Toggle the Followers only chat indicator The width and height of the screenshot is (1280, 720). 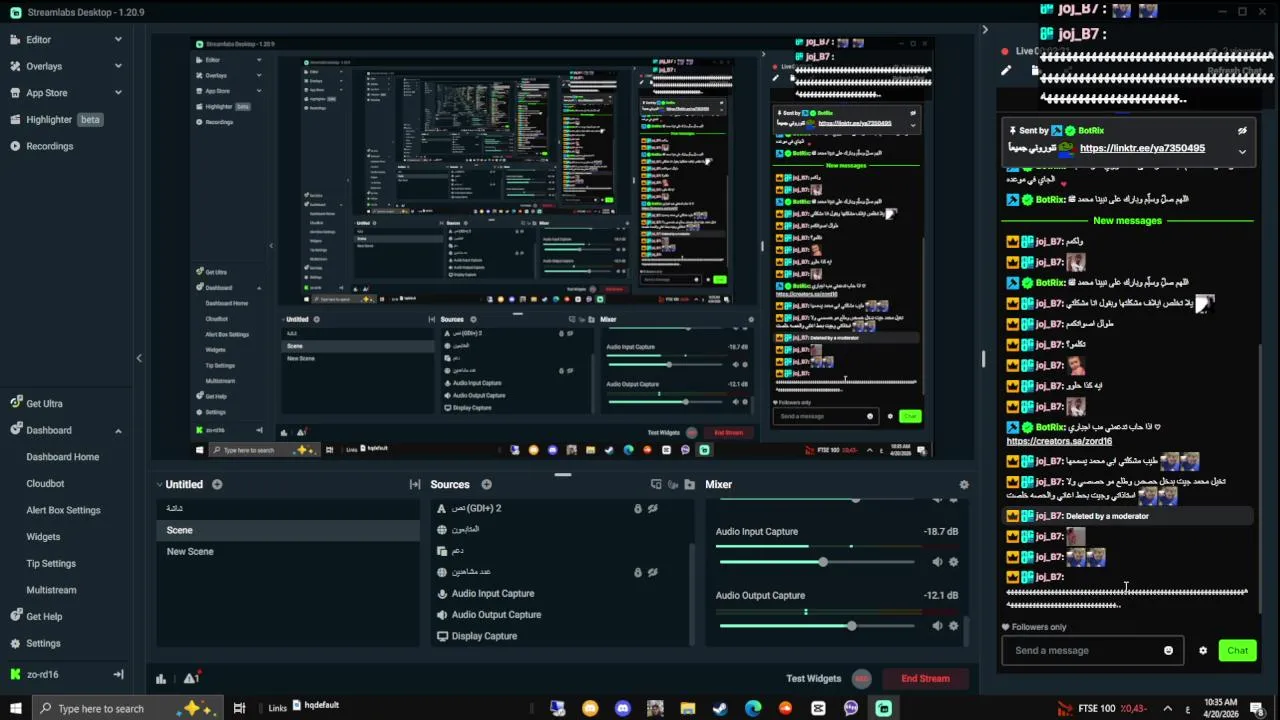tap(1035, 627)
